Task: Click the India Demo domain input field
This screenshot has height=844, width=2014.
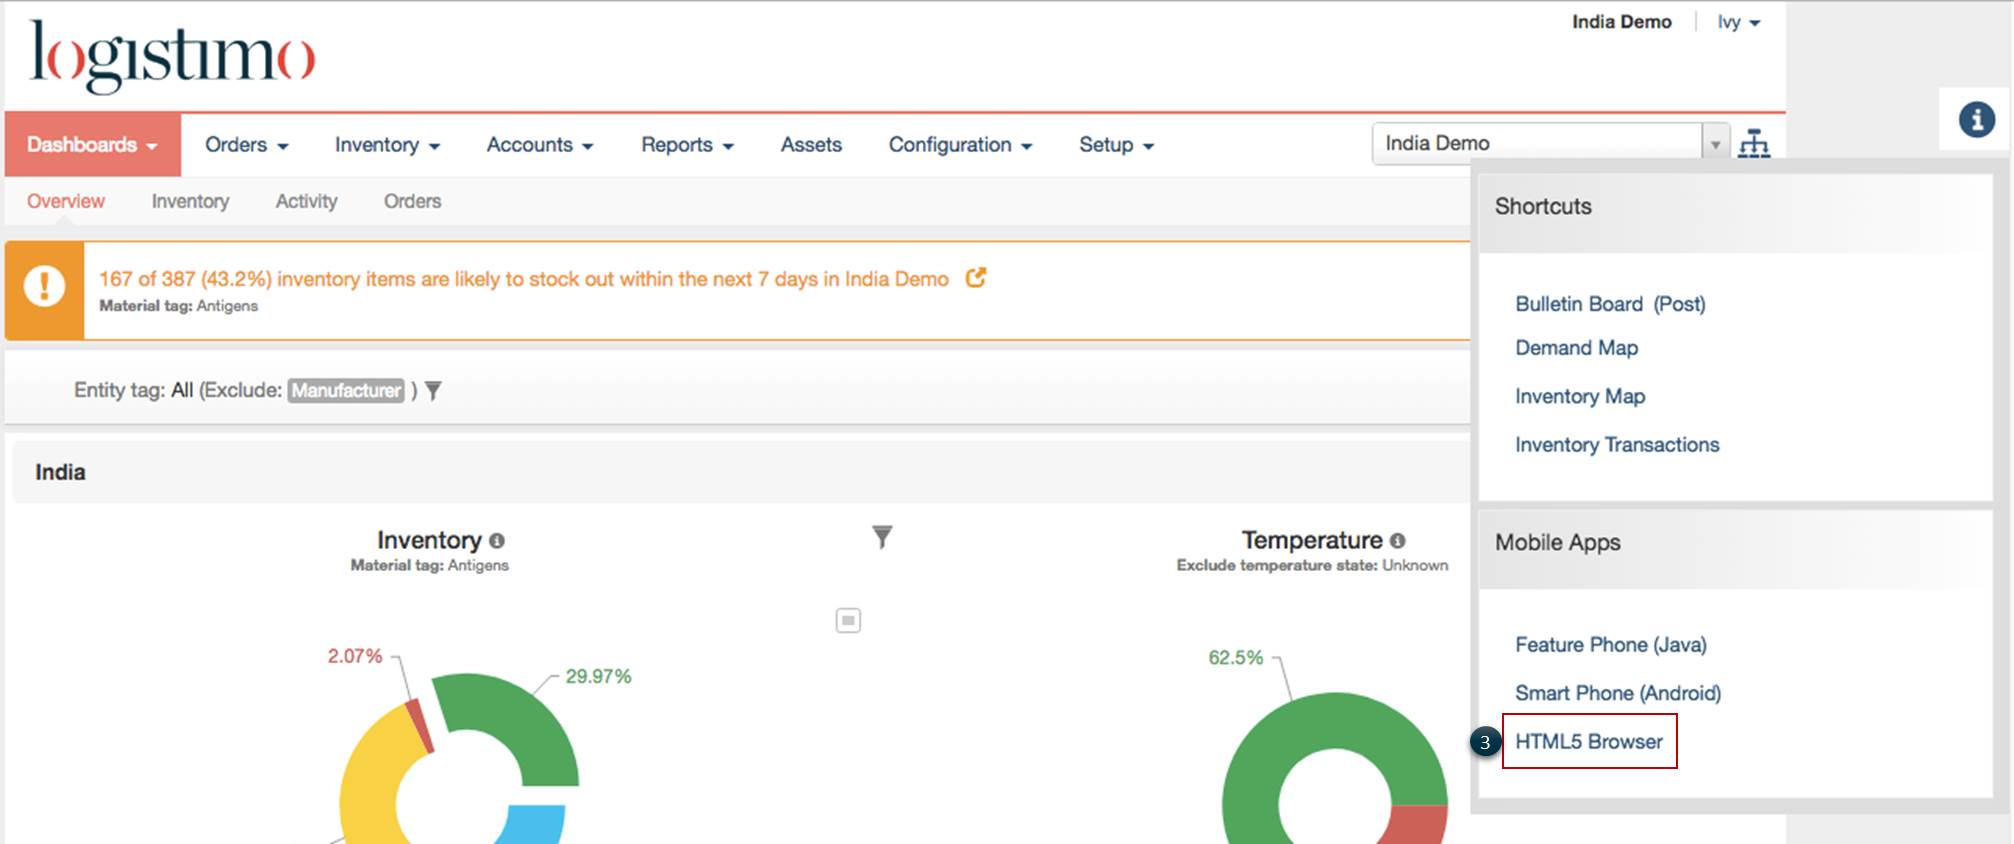Action: (x=1538, y=144)
